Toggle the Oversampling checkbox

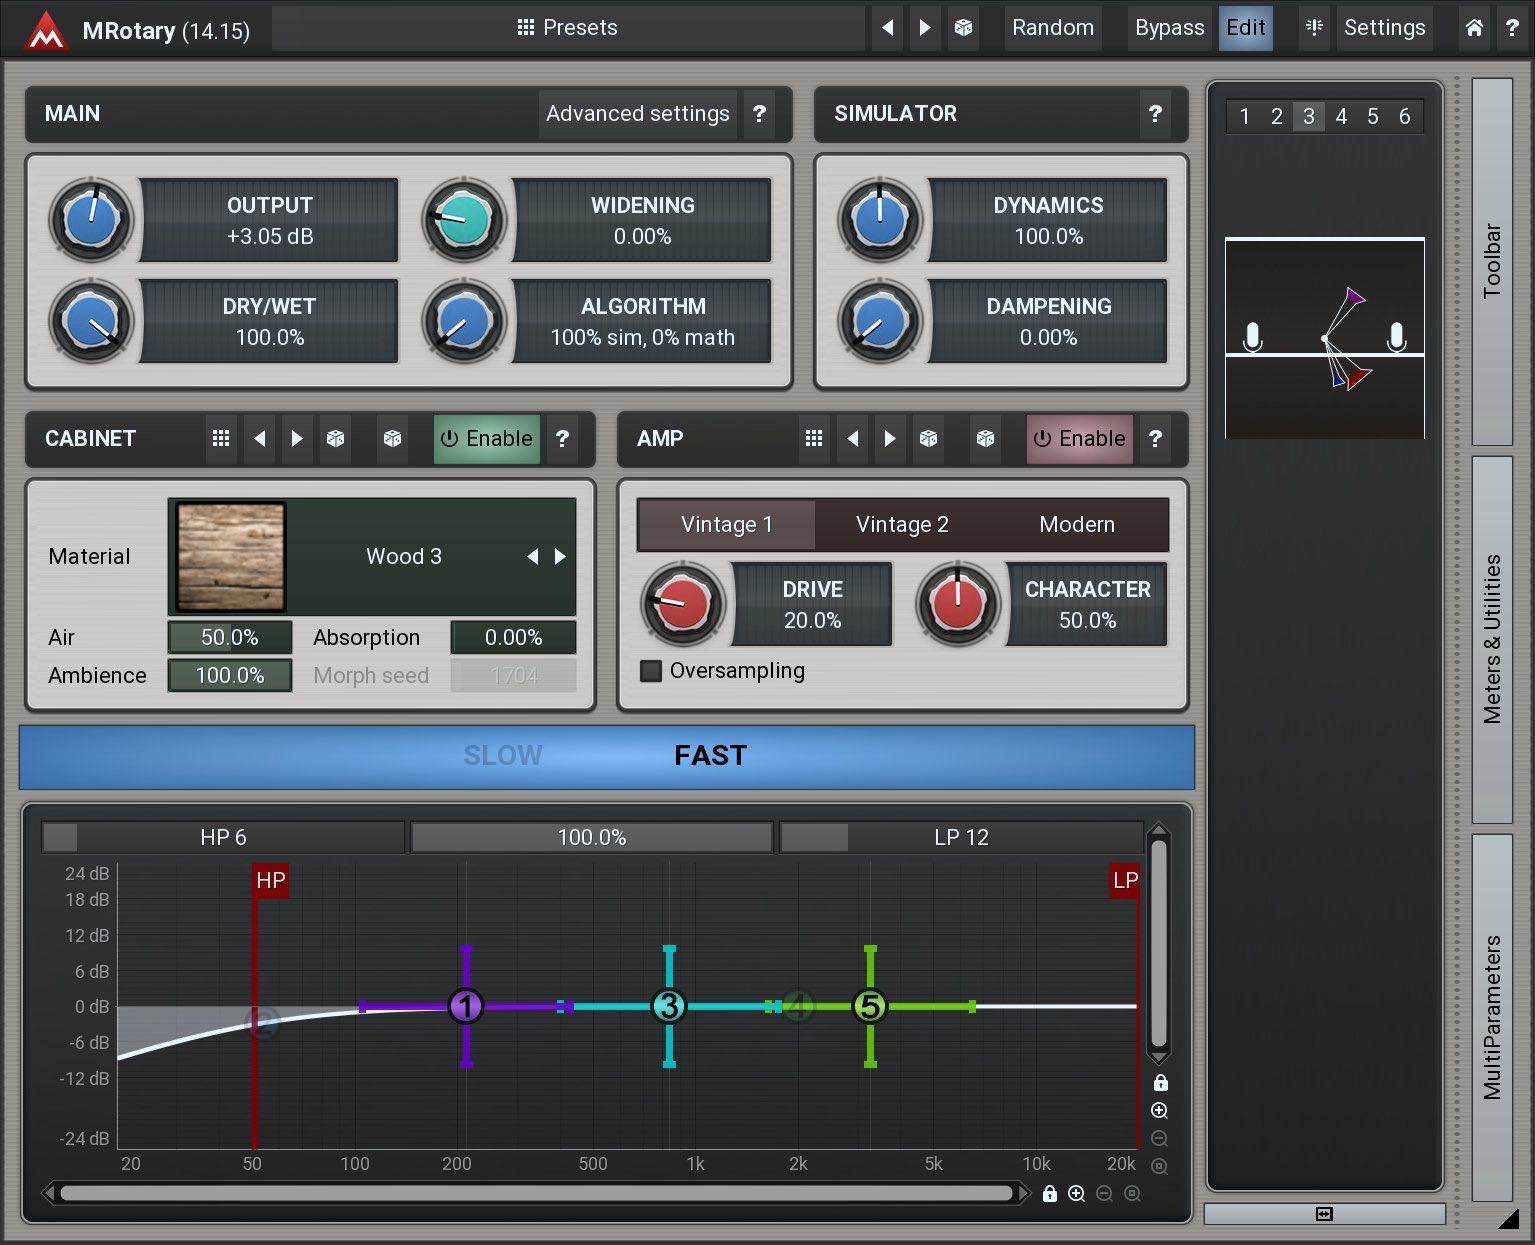tap(651, 671)
